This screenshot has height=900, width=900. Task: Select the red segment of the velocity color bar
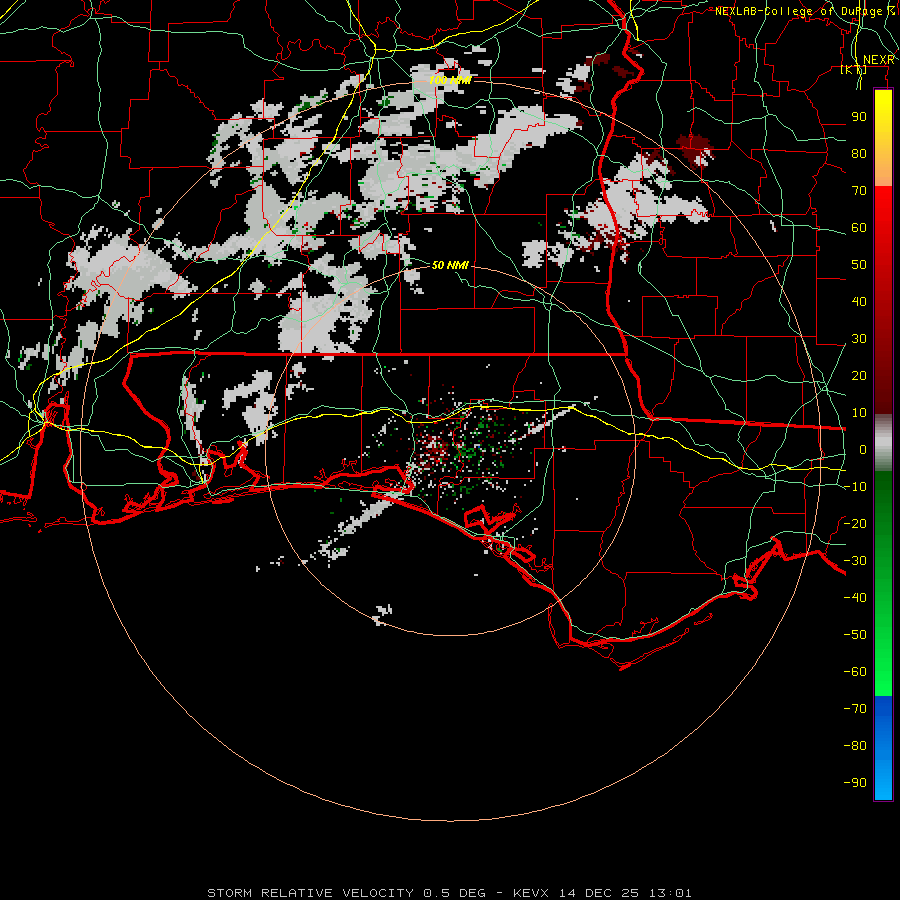click(x=883, y=300)
